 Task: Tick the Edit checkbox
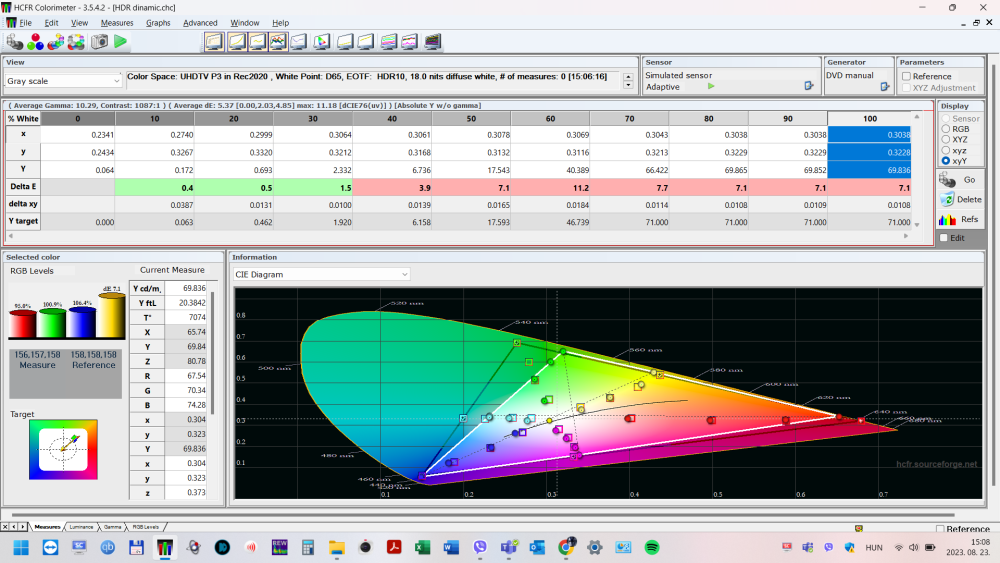pos(943,237)
